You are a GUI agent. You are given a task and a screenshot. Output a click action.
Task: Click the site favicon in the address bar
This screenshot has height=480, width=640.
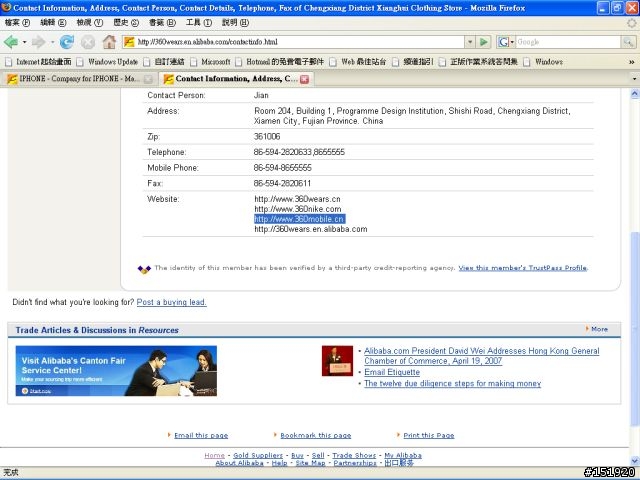tap(129, 42)
